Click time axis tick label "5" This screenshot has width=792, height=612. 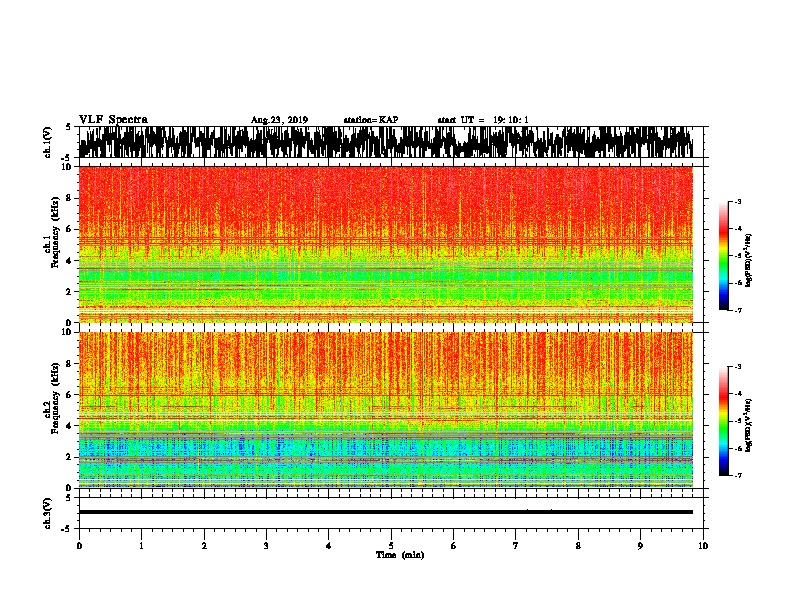point(391,546)
